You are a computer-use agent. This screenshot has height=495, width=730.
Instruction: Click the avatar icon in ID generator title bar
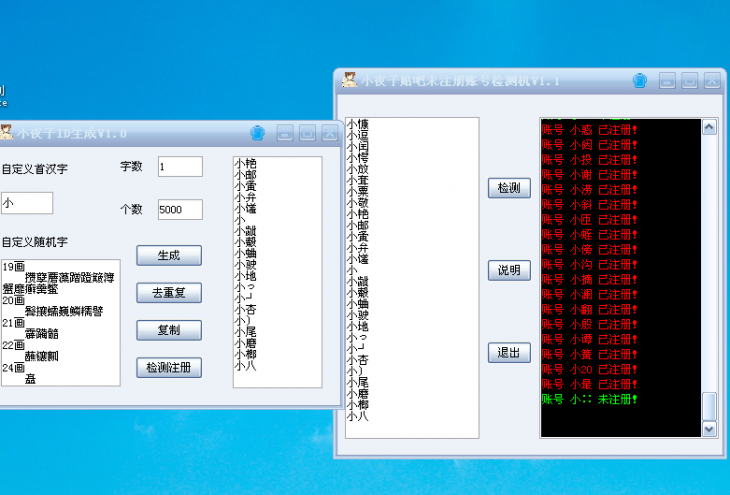coord(5,132)
